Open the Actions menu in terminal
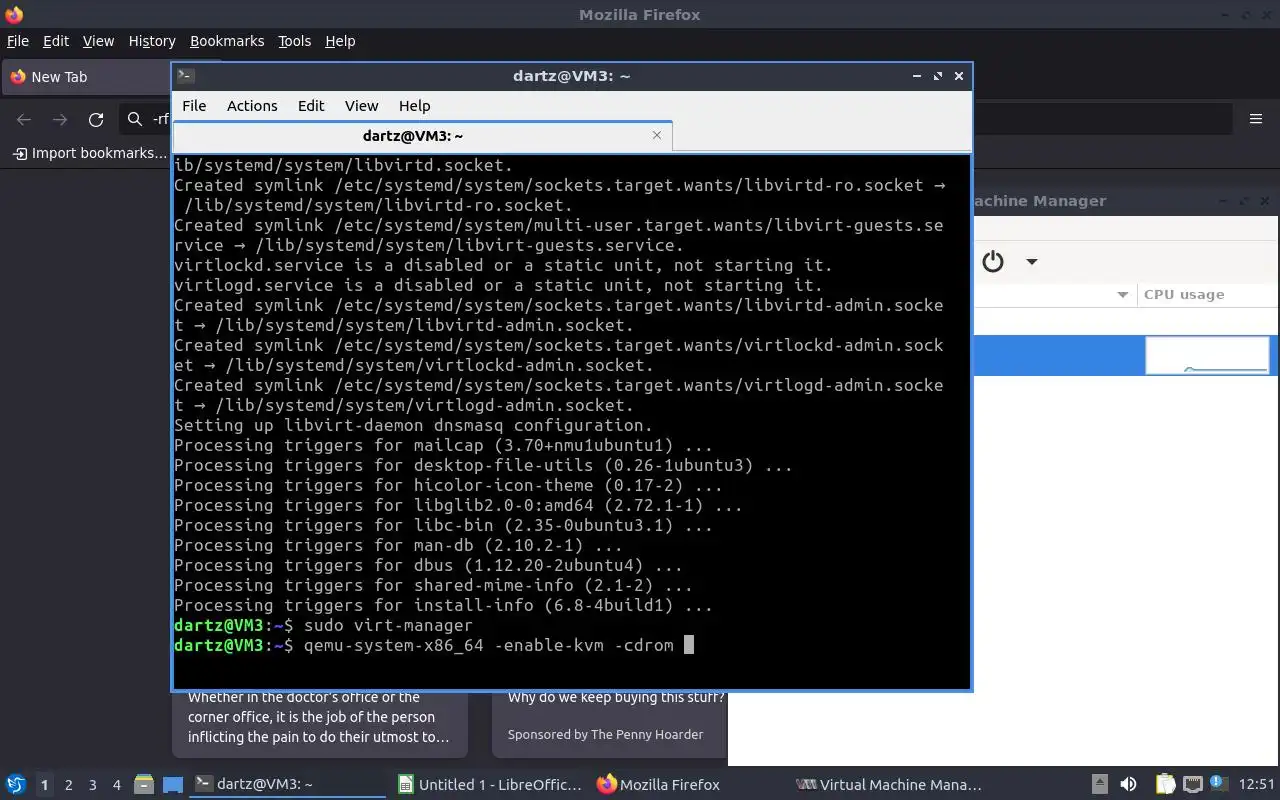This screenshot has height=800, width=1280. click(252, 105)
